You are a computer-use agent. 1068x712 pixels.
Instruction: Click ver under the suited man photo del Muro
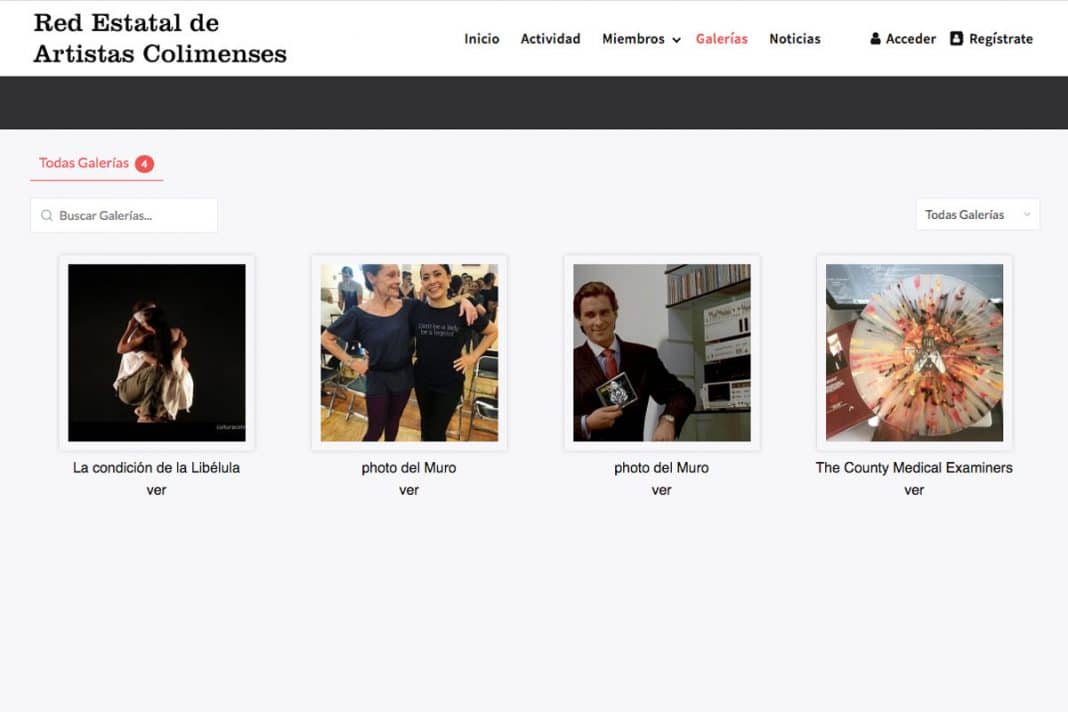[661, 490]
